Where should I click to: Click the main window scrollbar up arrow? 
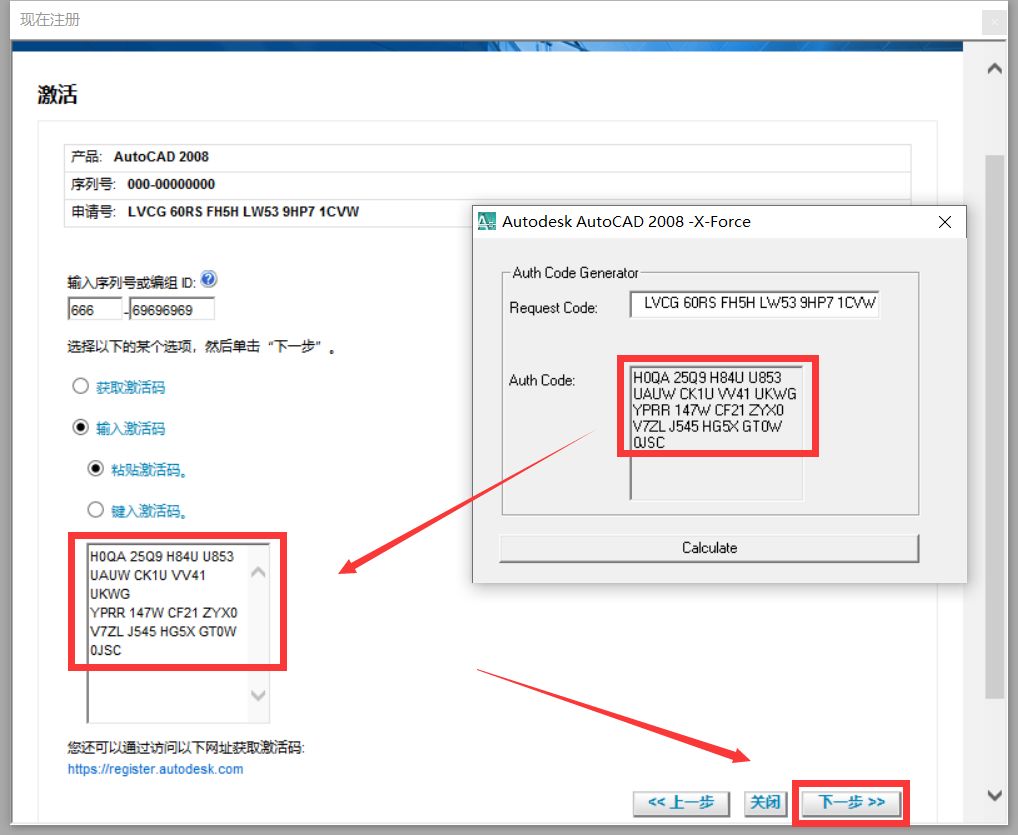tap(994, 68)
